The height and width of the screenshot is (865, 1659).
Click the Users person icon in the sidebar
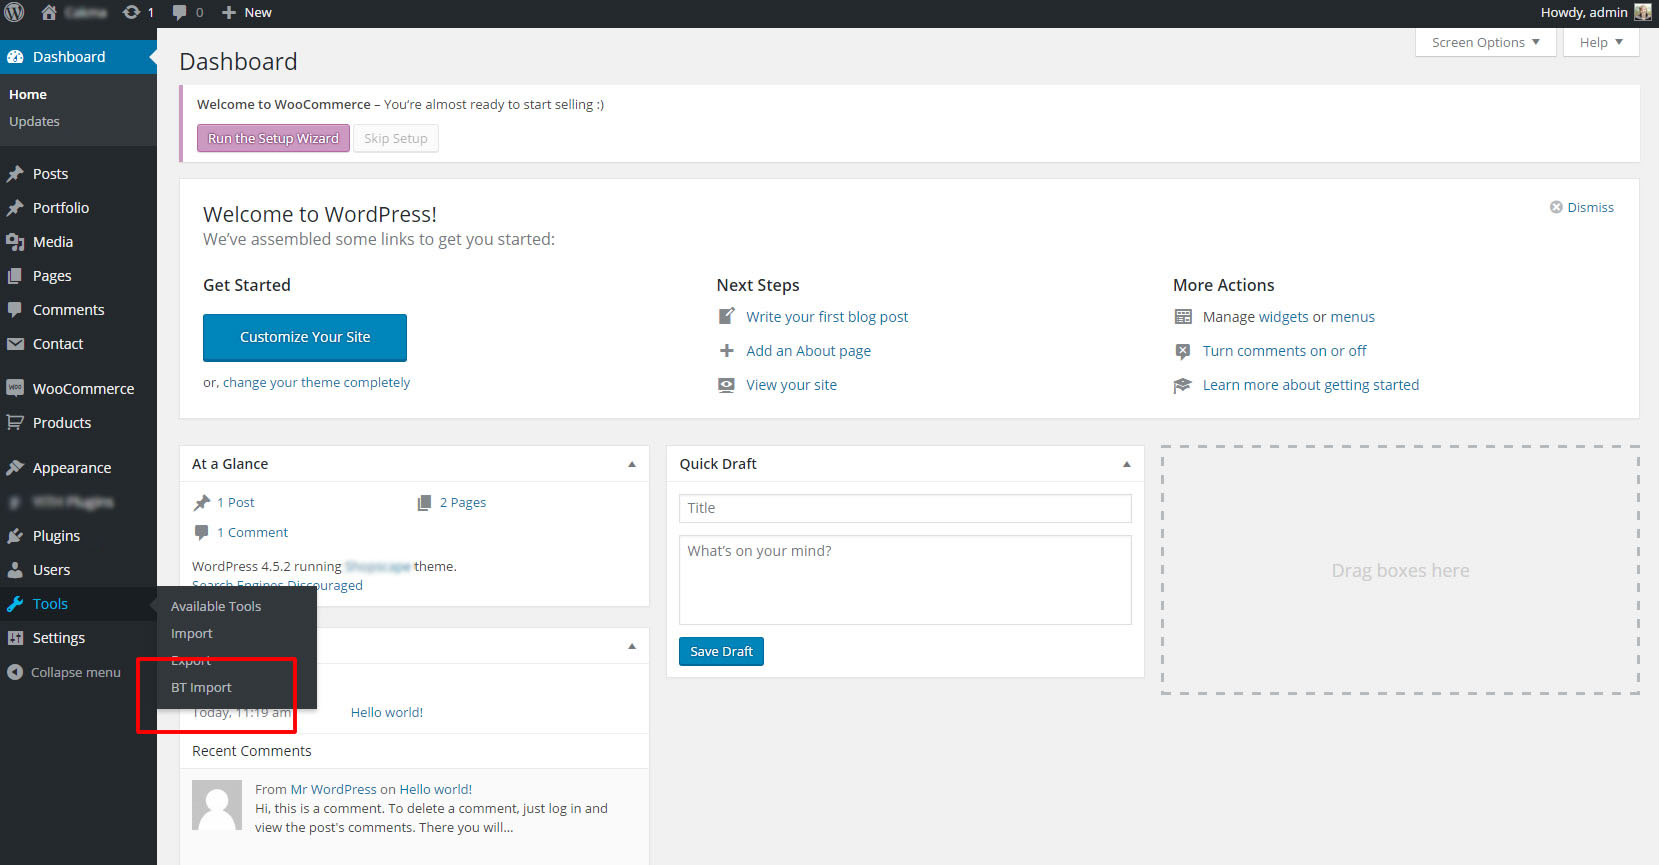tap(15, 570)
